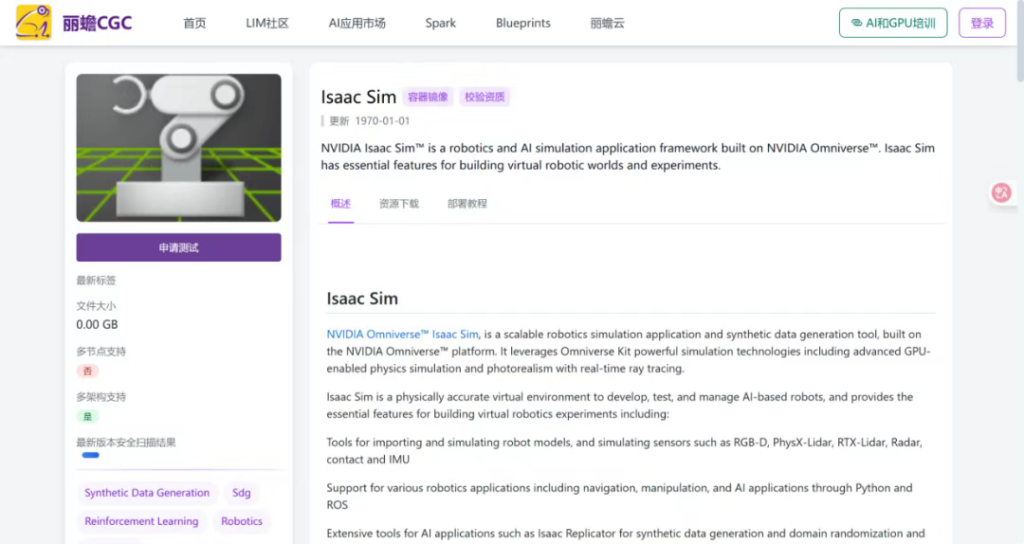This screenshot has height=544, width=1024.
Task: Open Spark in the top navigation
Action: point(440,23)
